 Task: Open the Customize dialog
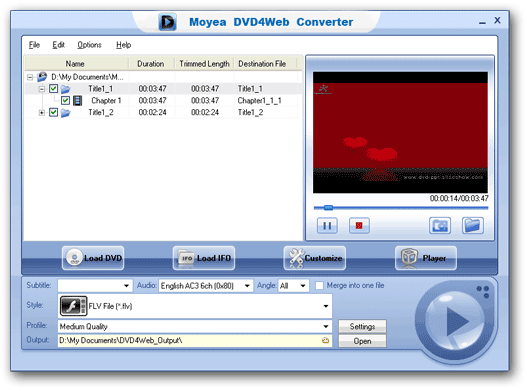click(315, 258)
